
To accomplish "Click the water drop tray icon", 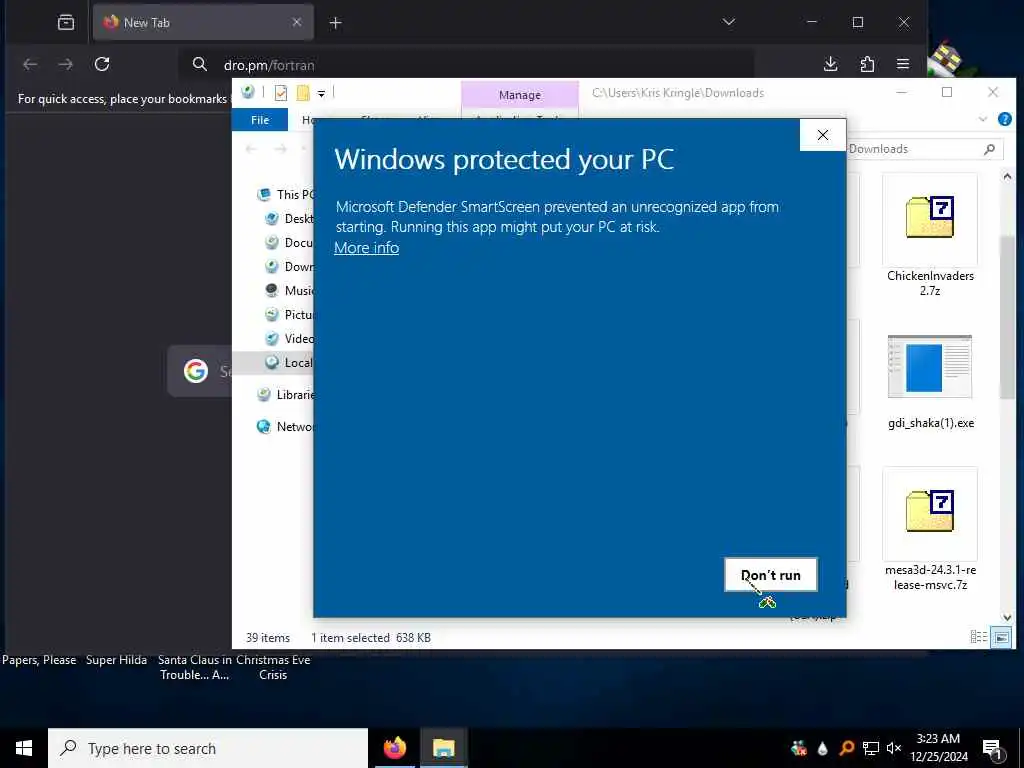I will coord(823,748).
